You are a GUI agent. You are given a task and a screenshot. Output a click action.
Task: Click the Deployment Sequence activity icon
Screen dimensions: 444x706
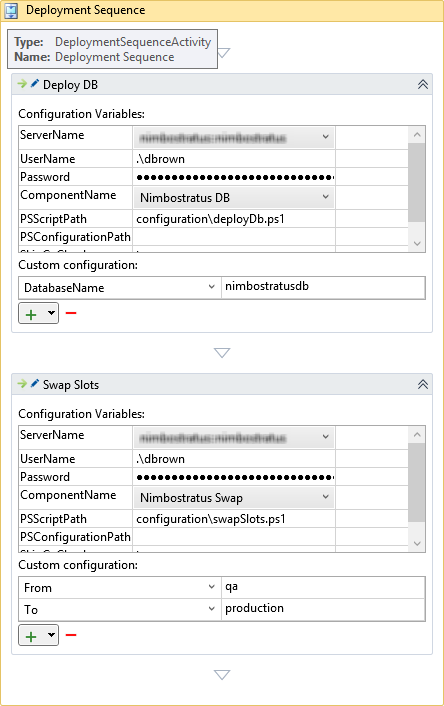pos(11,11)
